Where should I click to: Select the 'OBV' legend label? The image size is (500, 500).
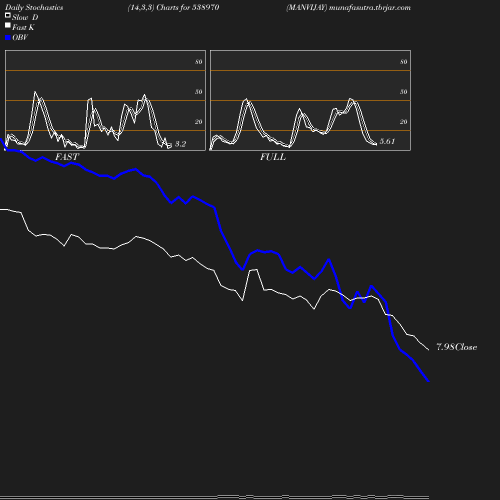coord(20,37)
